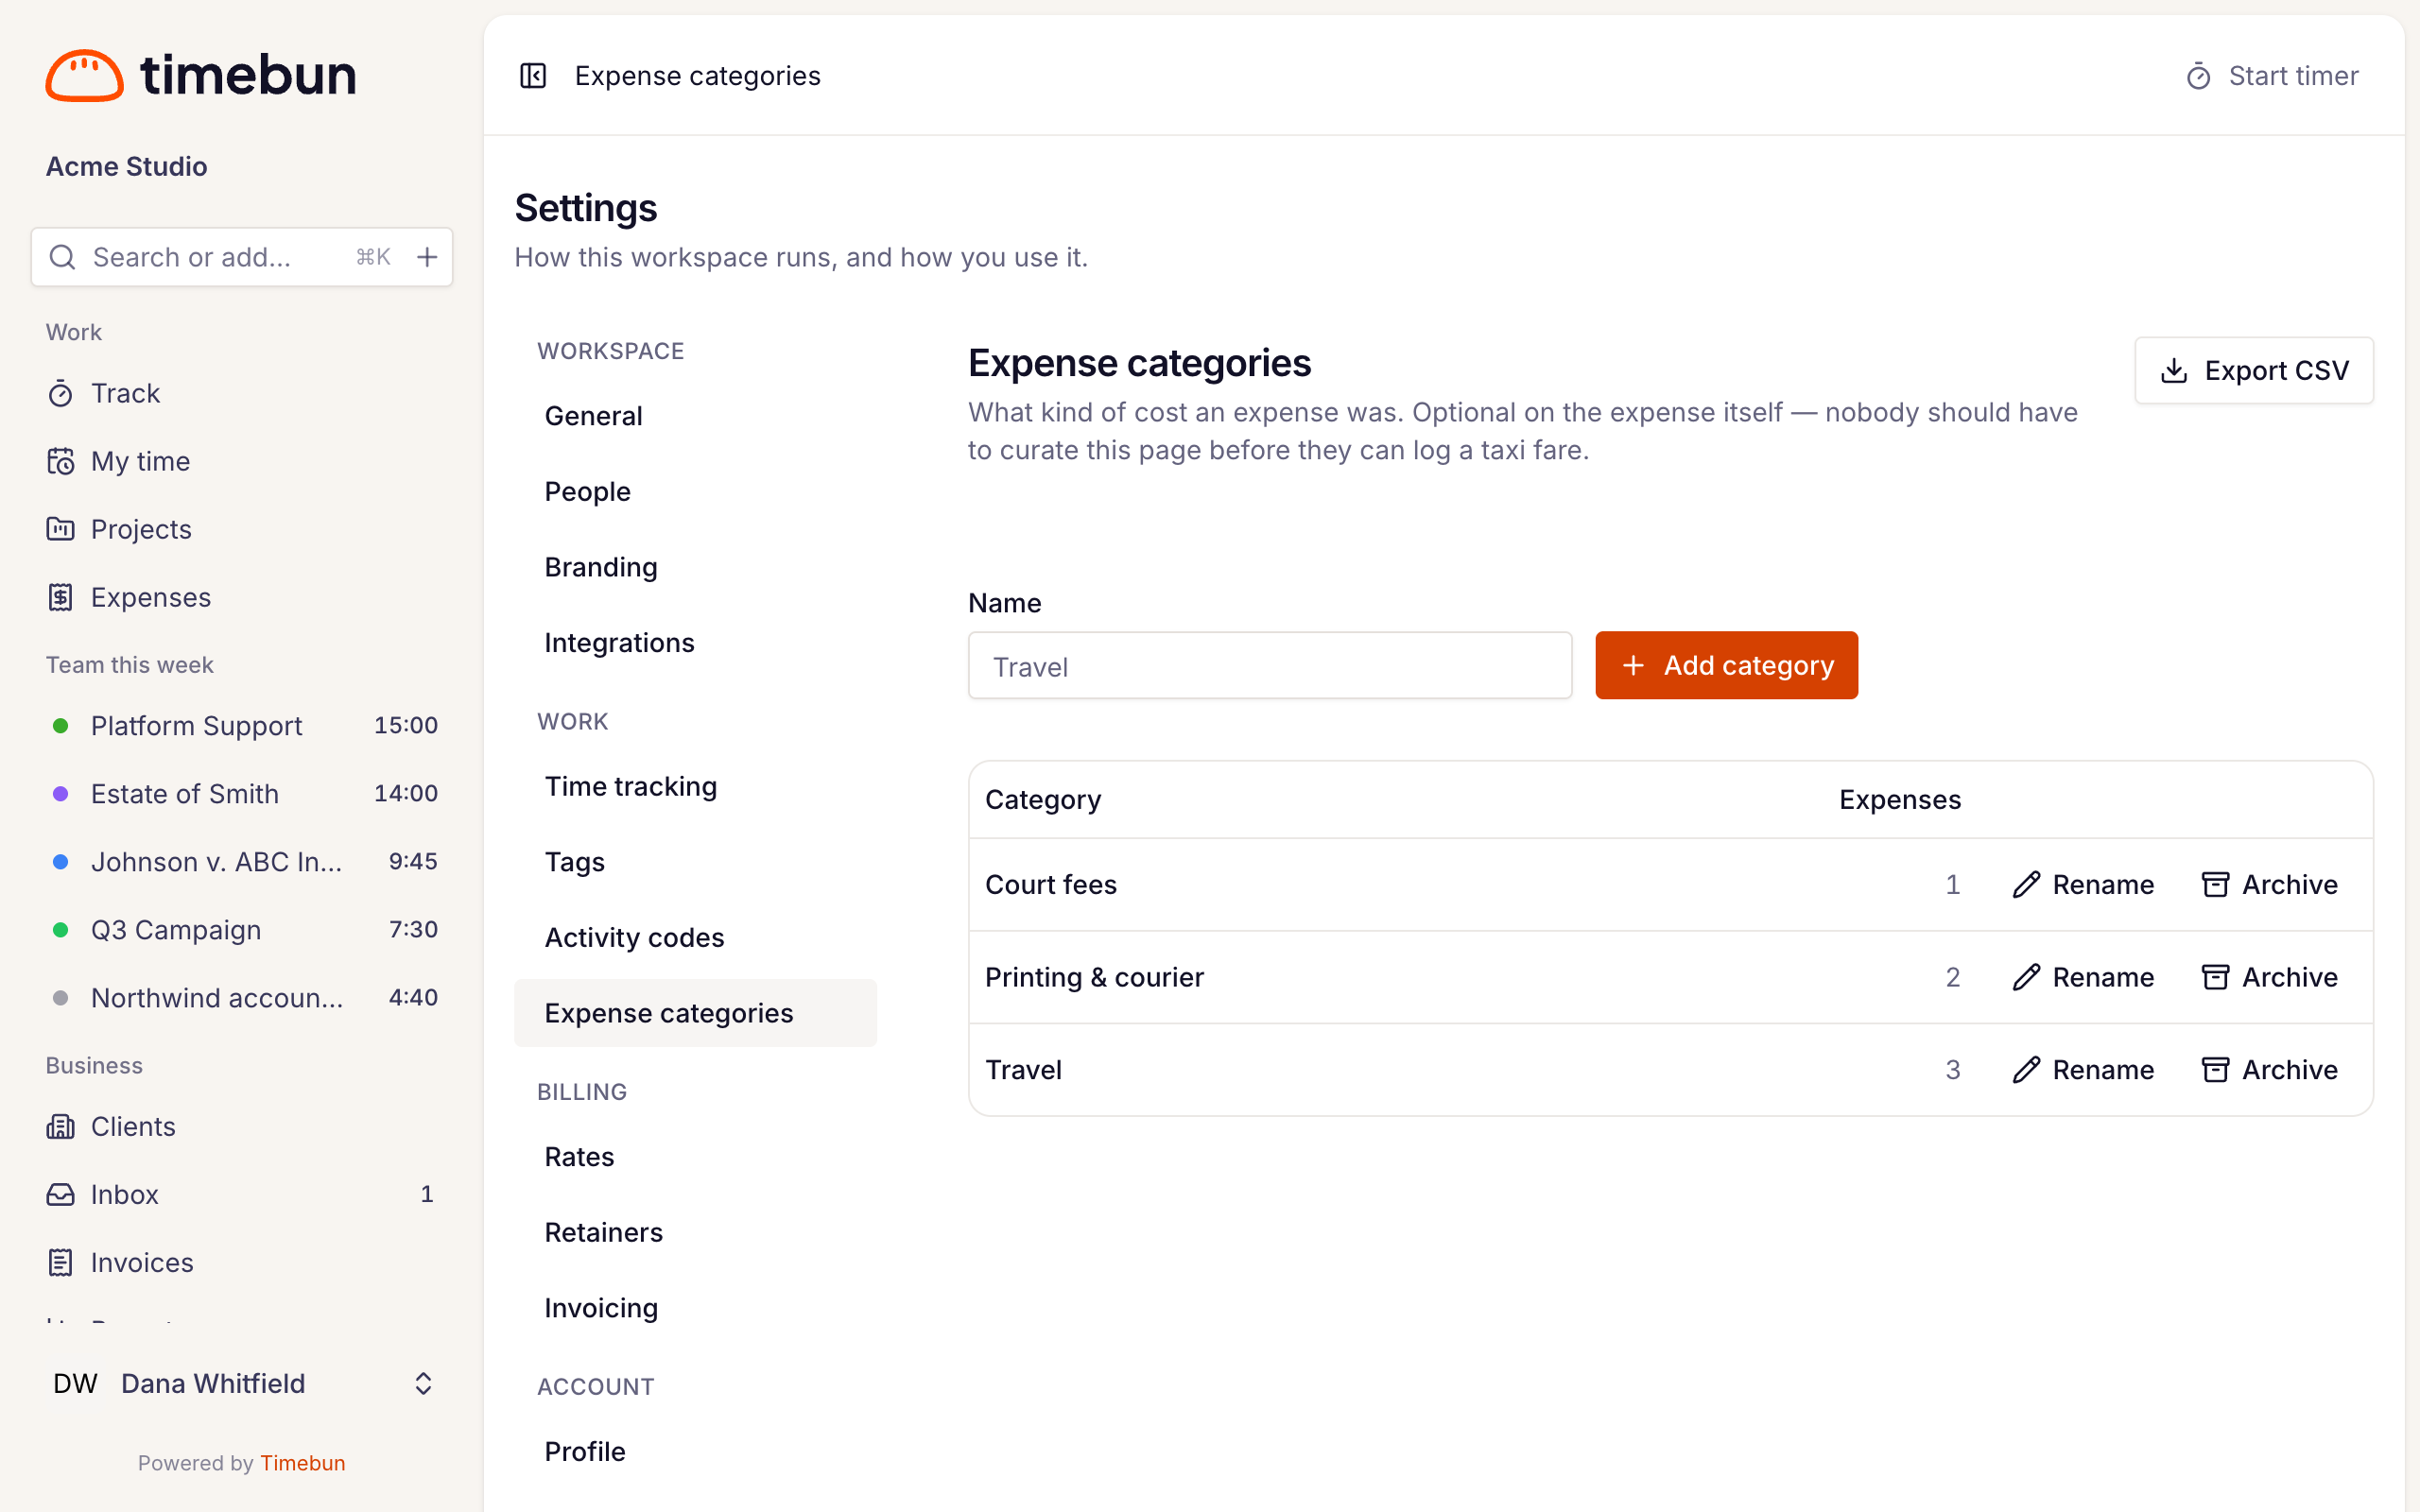Open Invoices in sidebar

pos(242,1262)
